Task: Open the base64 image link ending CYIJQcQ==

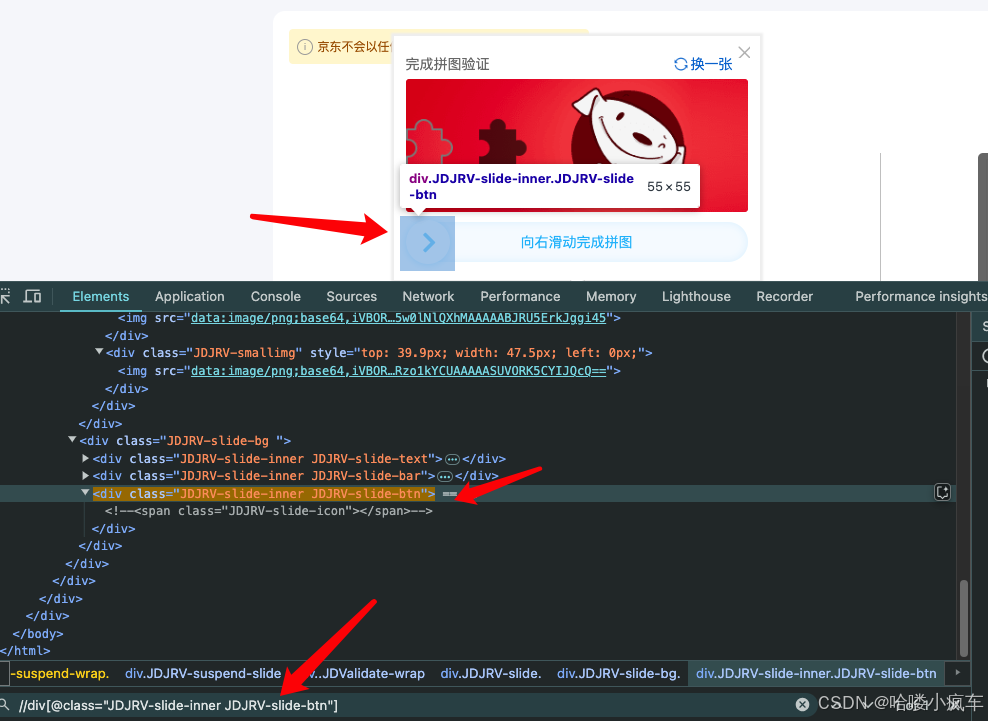Action: point(398,371)
